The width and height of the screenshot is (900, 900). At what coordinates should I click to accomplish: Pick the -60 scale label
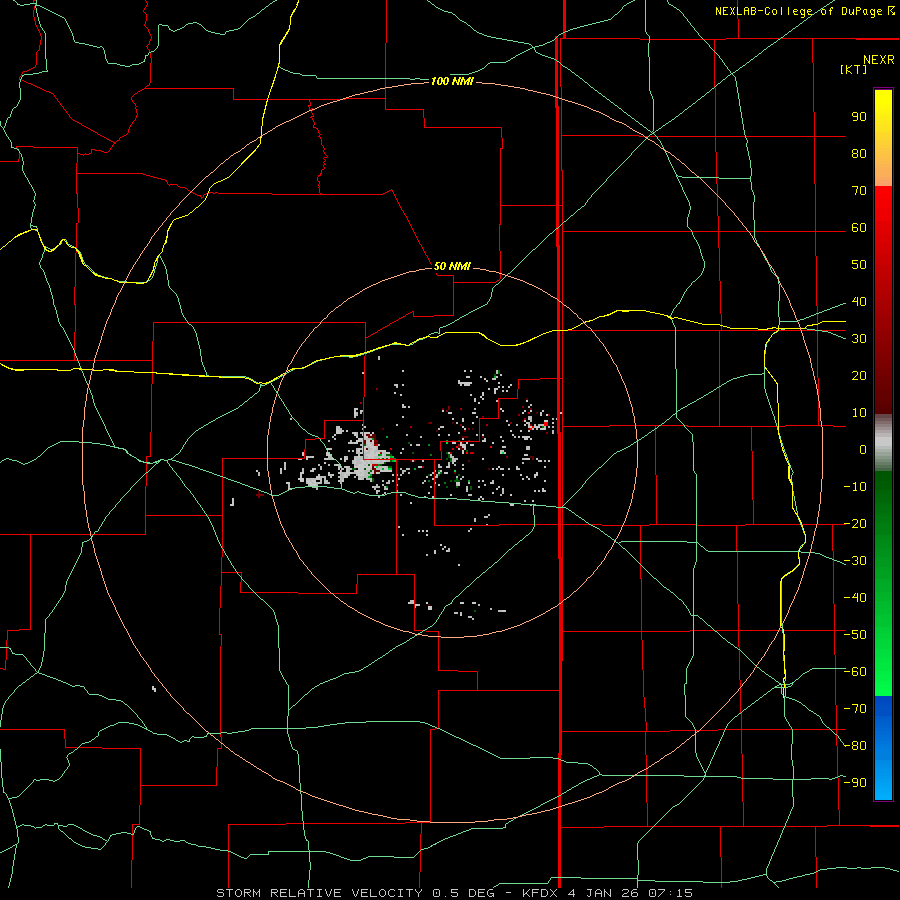[x=855, y=672]
